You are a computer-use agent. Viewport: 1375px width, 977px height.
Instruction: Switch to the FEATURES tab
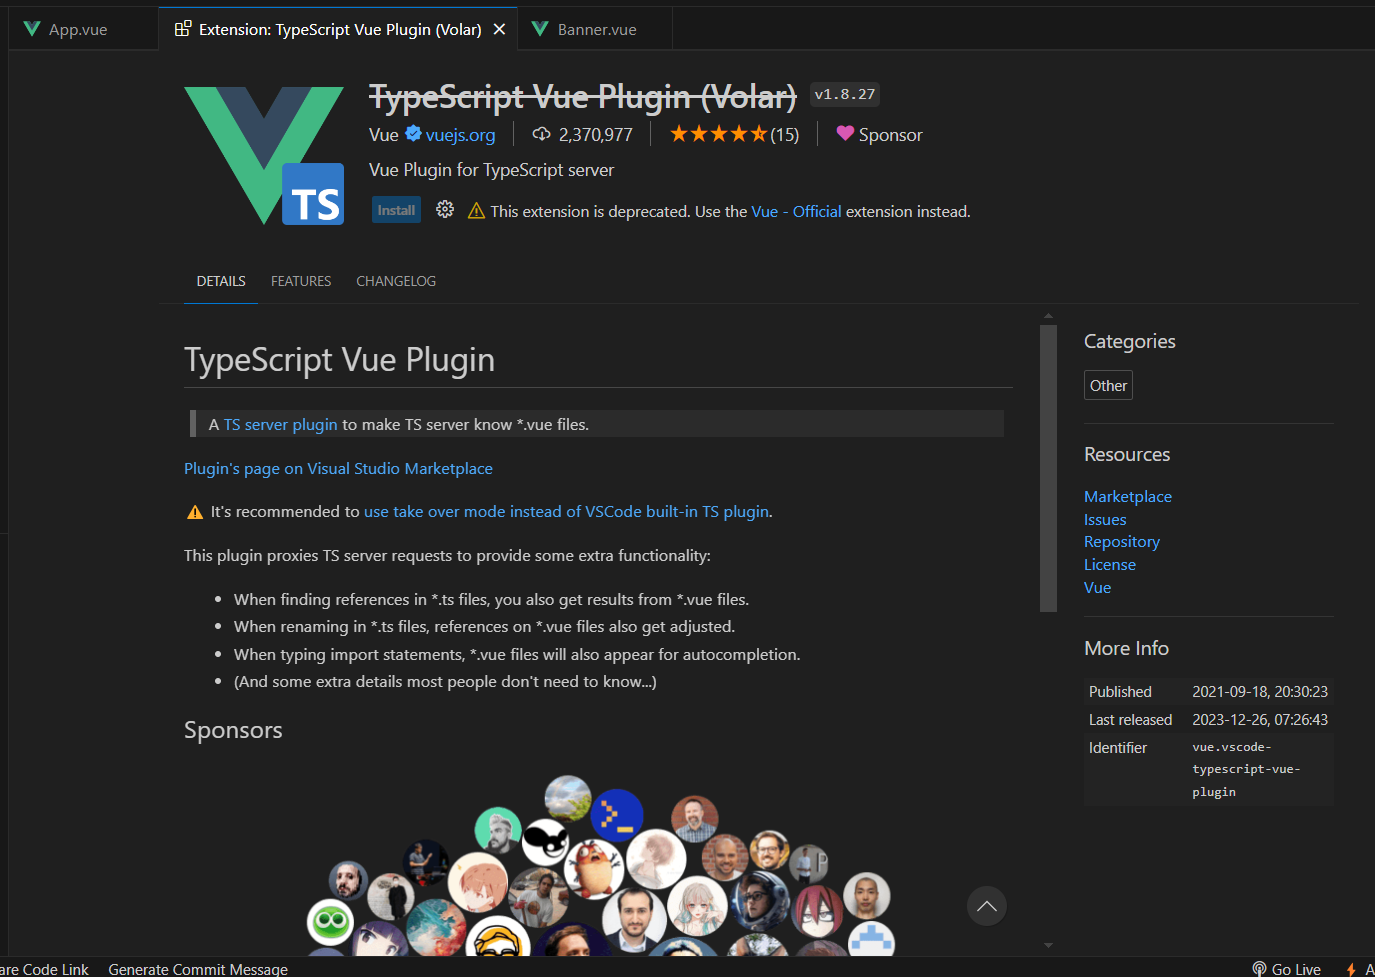point(301,281)
